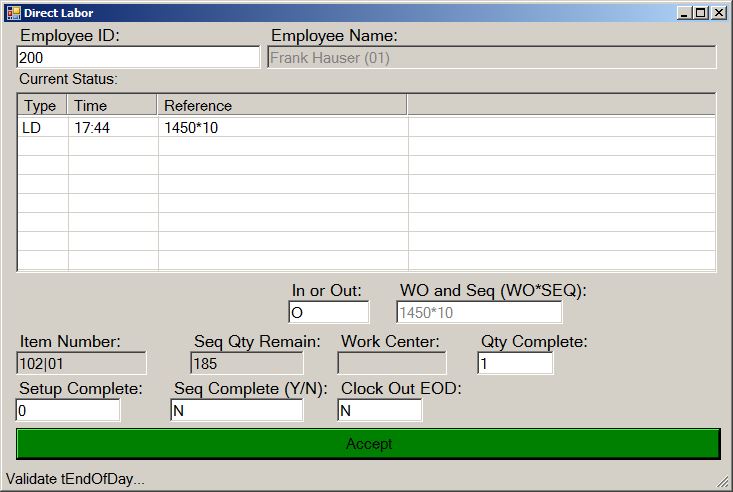Select the In or Out field

[x=328, y=313]
